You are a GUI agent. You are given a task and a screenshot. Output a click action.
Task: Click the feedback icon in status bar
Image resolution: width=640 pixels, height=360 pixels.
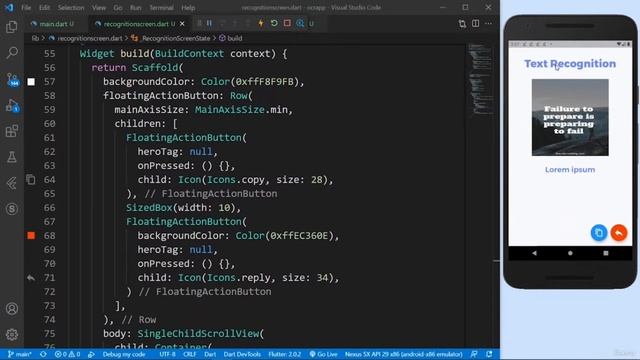(473, 354)
